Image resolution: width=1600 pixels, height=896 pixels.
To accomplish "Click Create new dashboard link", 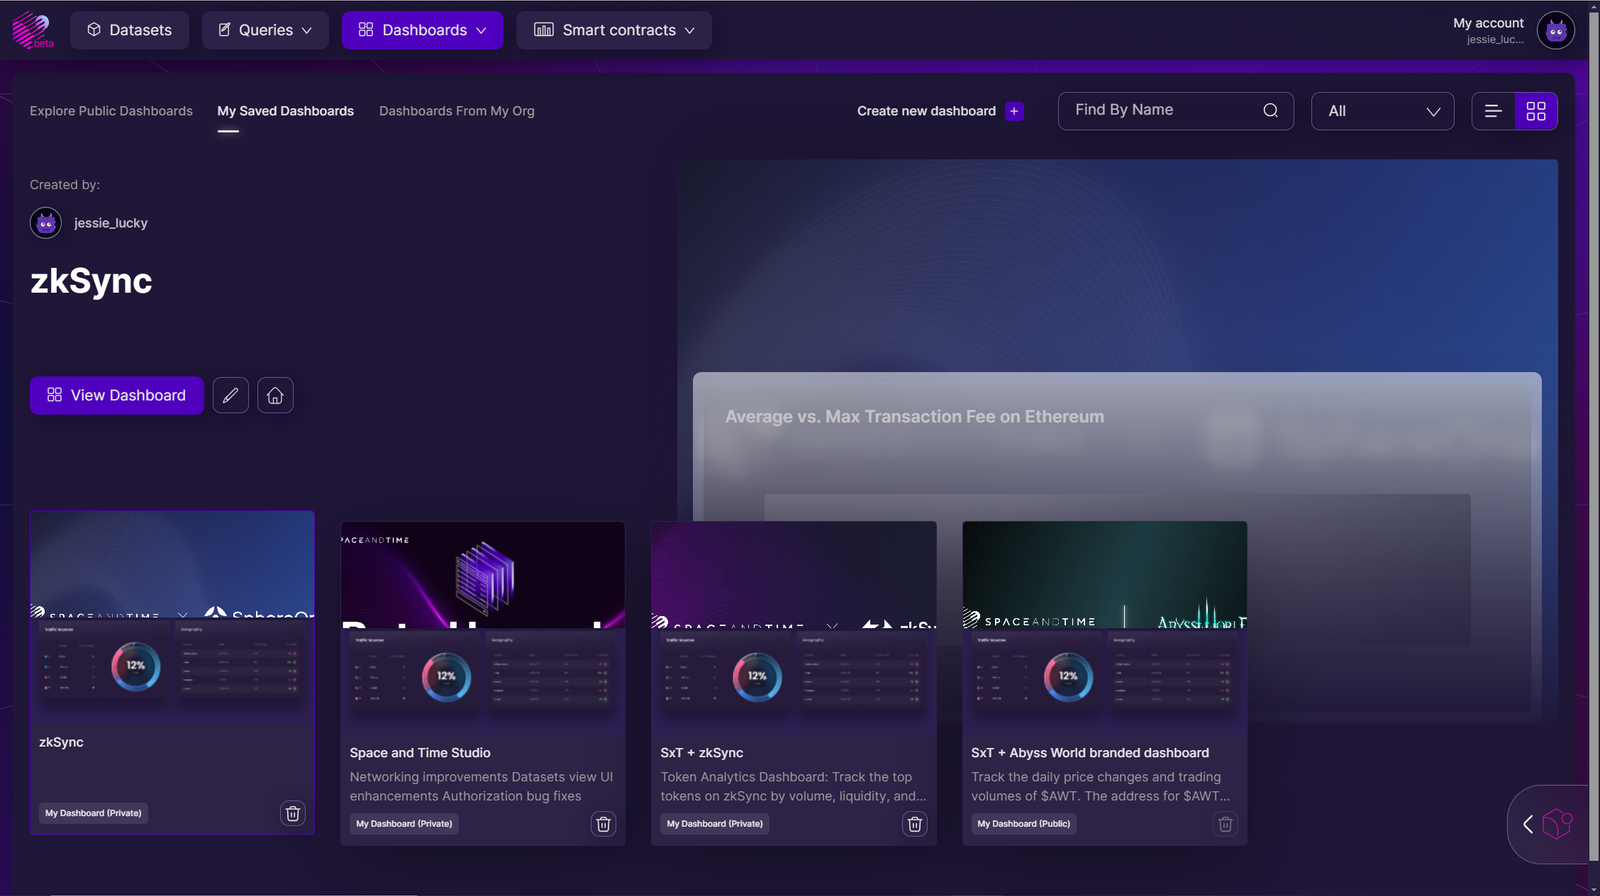I will [x=926, y=111].
